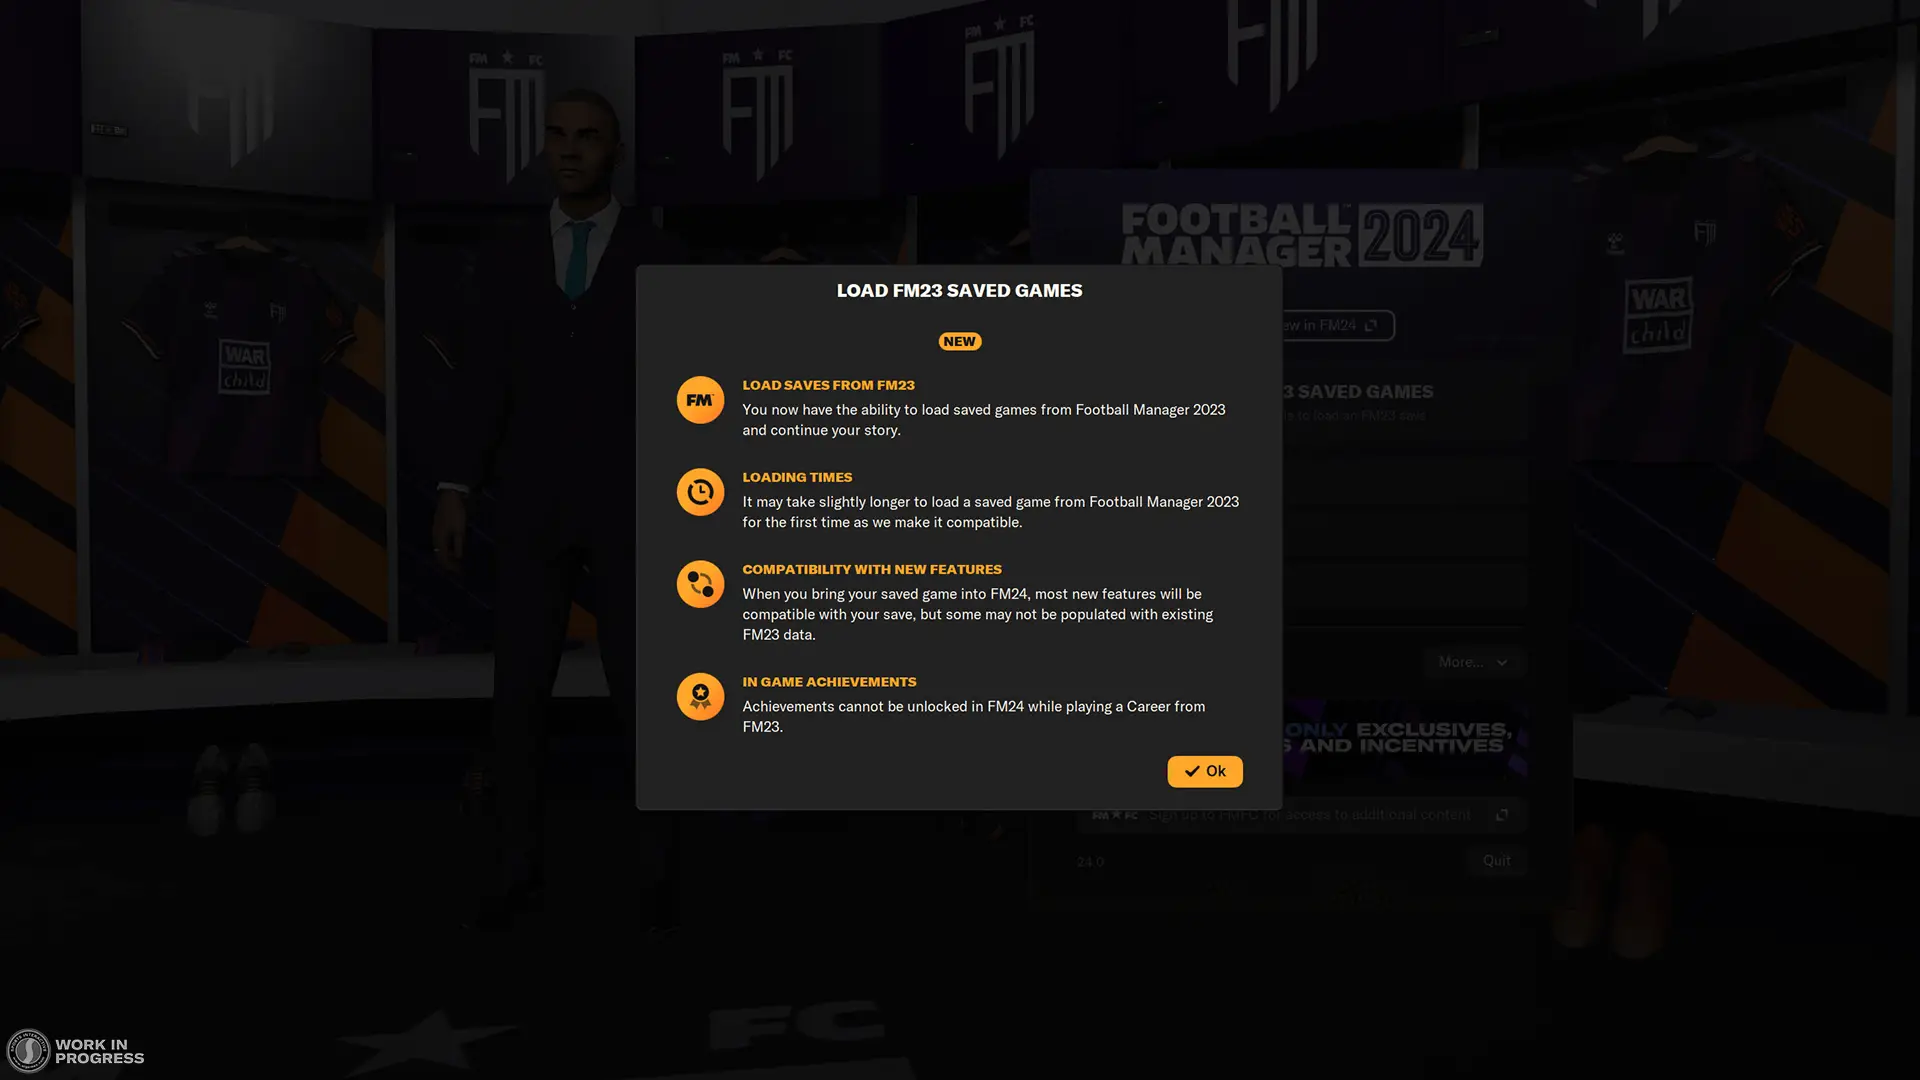Click the NEW badge under the dialog title
Viewport: 1920px width, 1080px height.
coord(959,342)
